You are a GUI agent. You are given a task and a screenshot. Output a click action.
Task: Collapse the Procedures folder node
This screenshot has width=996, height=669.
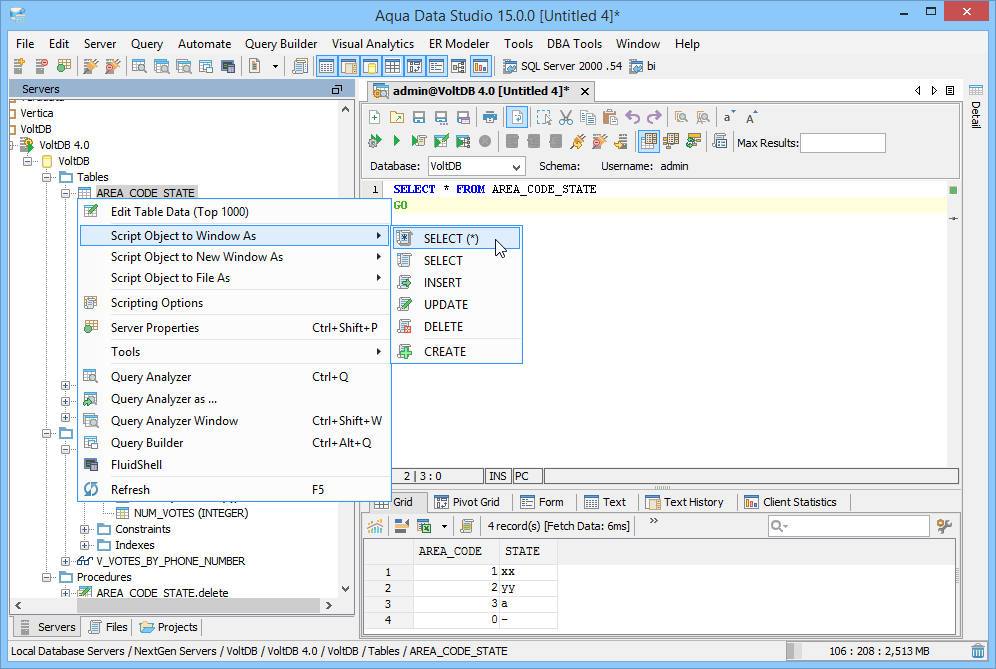click(46, 577)
